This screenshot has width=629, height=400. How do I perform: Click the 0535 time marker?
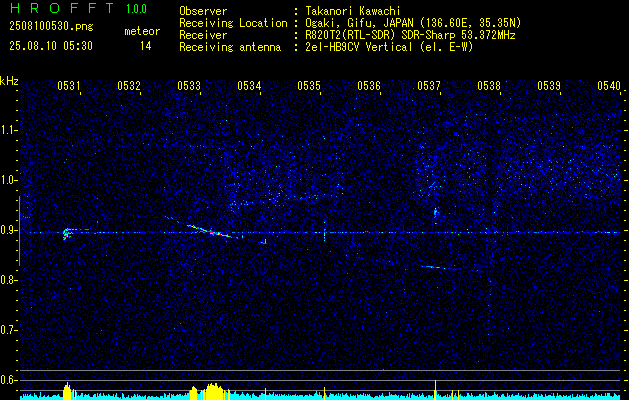pos(309,85)
